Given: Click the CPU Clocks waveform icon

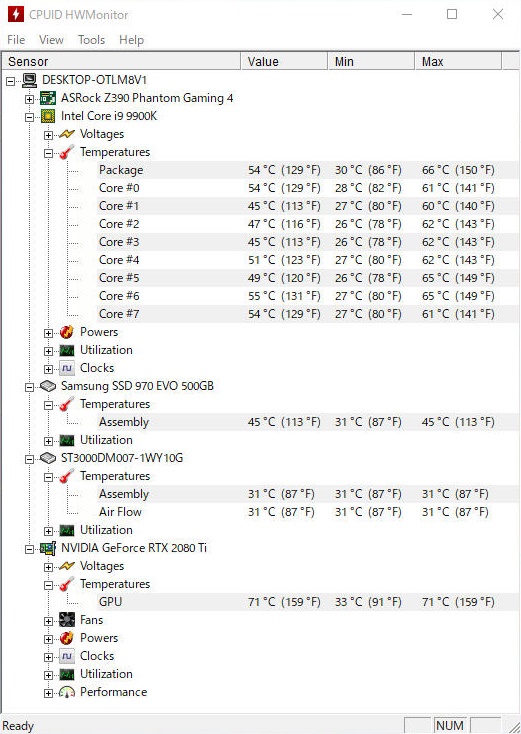Looking at the screenshot, I should click(67, 368).
